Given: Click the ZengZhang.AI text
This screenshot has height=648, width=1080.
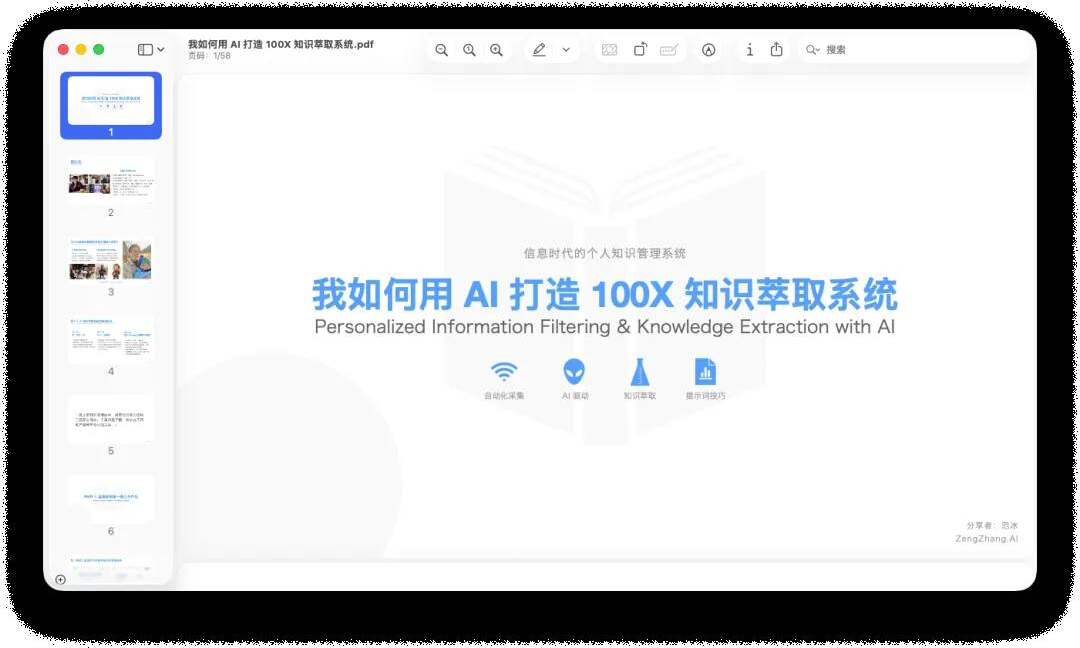Looking at the screenshot, I should pyautogui.click(x=986, y=539).
